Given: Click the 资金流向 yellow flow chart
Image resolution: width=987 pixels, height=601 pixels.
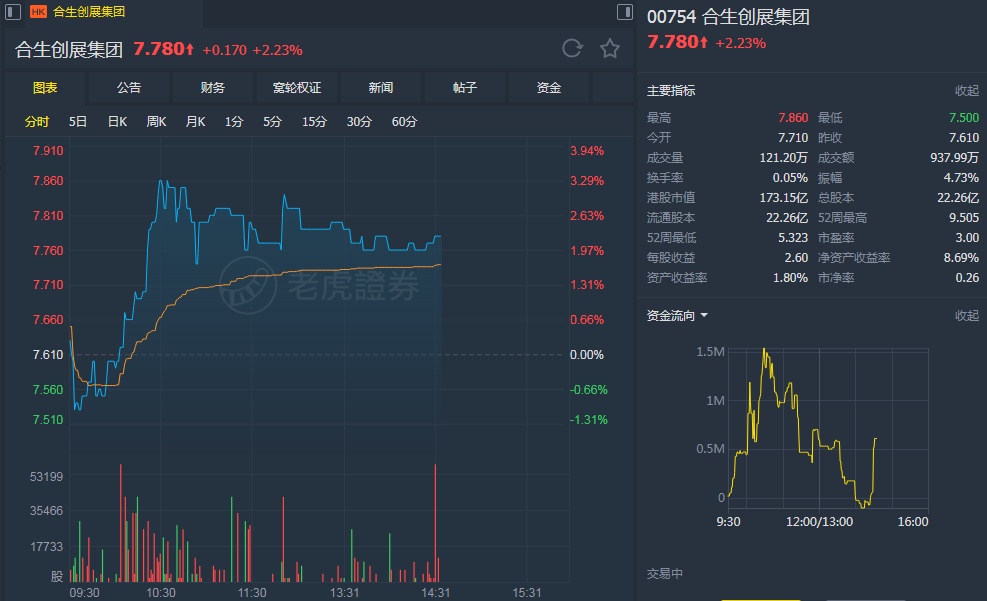Looking at the screenshot, I should click(x=828, y=428).
